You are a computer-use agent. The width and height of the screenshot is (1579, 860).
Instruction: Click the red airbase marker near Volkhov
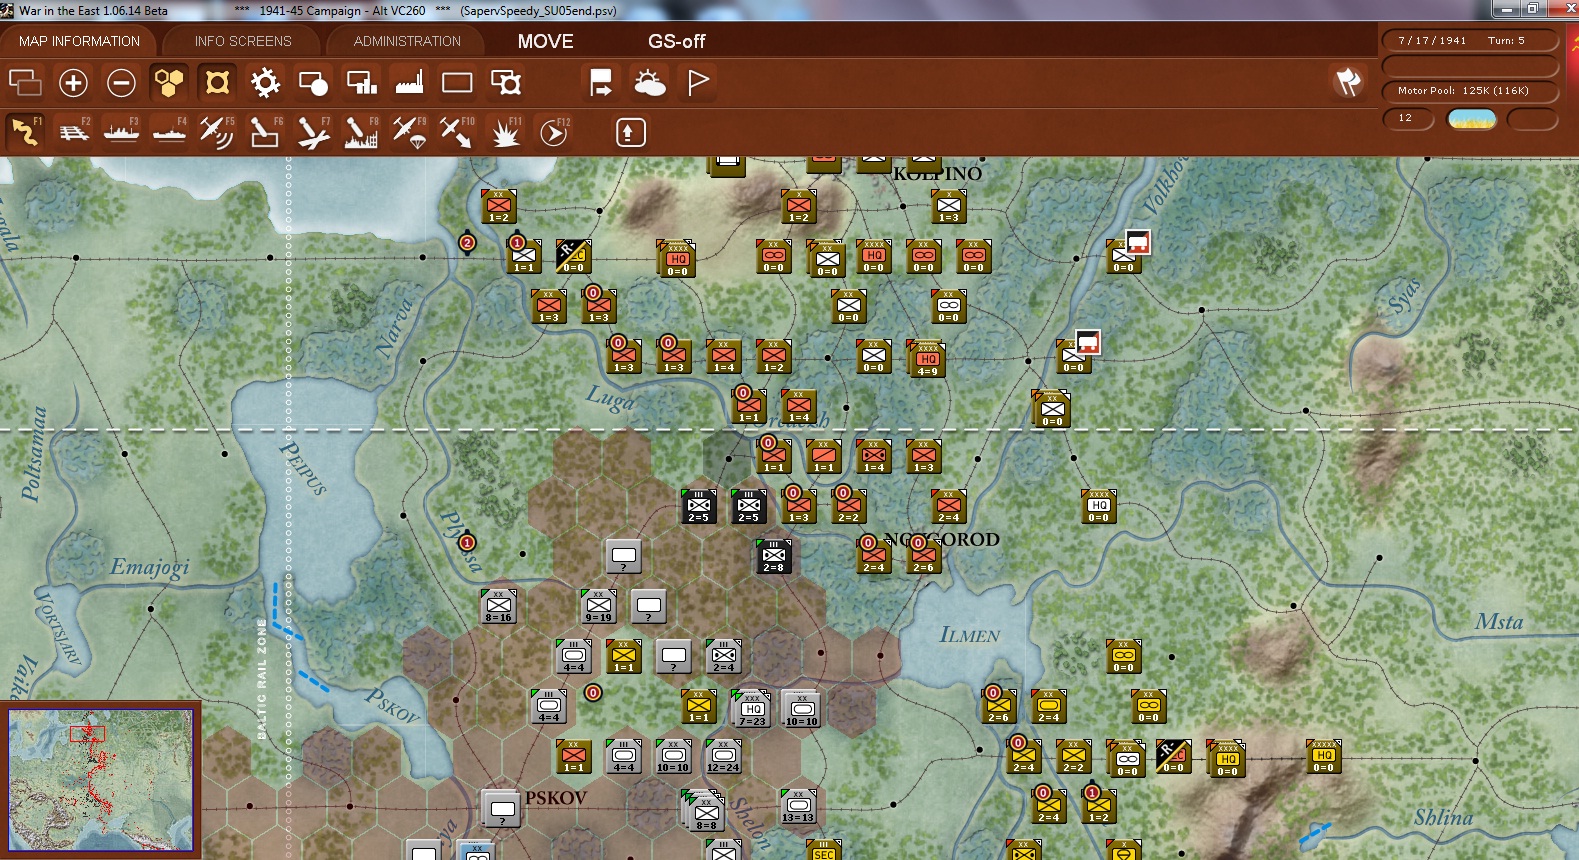coord(1138,243)
